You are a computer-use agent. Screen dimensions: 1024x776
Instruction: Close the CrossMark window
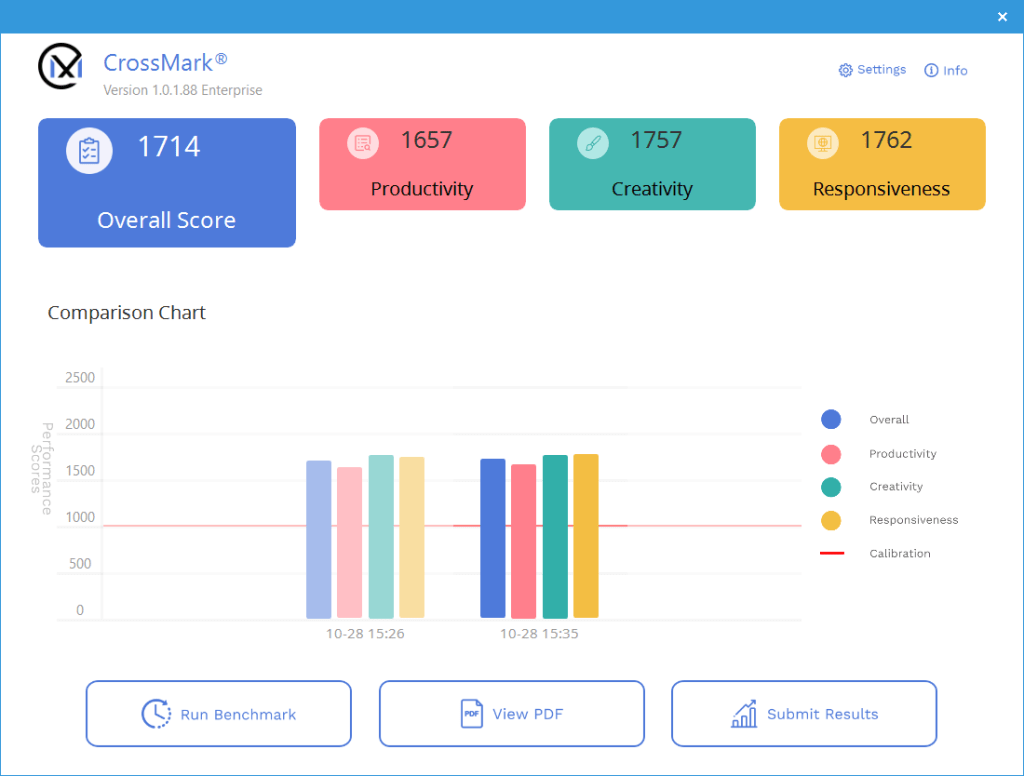pyautogui.click(x=1002, y=17)
